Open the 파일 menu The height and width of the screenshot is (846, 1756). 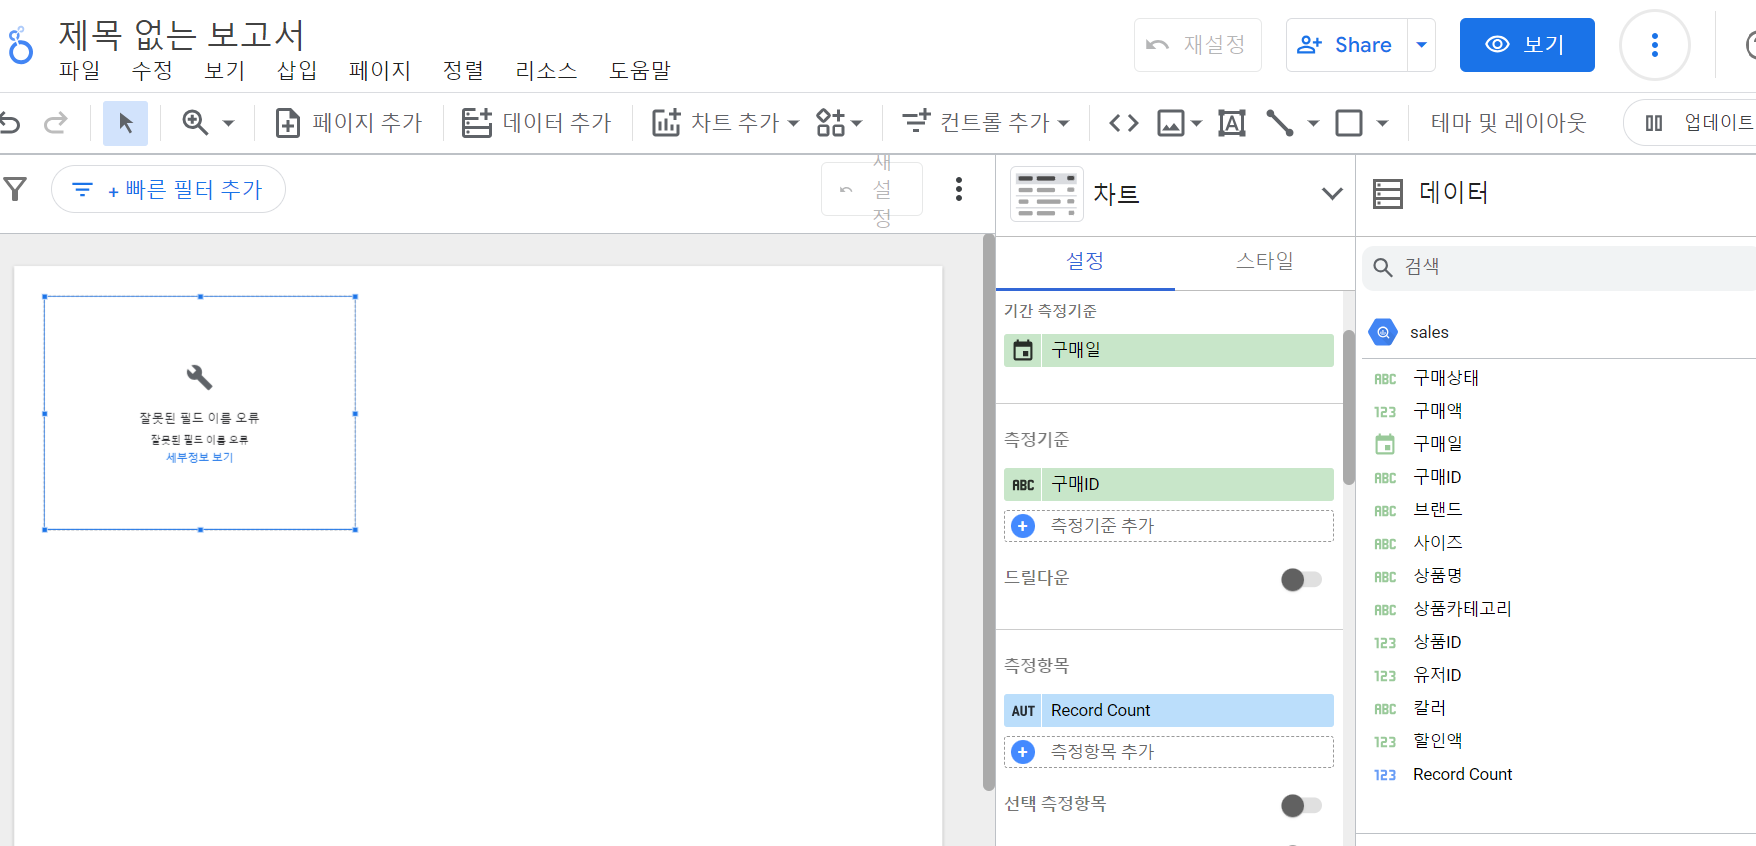pyautogui.click(x=79, y=71)
